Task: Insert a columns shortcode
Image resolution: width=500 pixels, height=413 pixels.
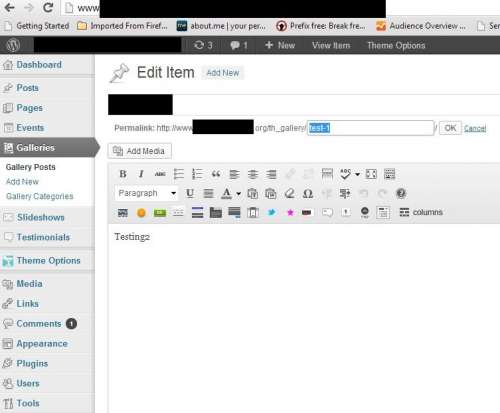Action: (x=421, y=212)
